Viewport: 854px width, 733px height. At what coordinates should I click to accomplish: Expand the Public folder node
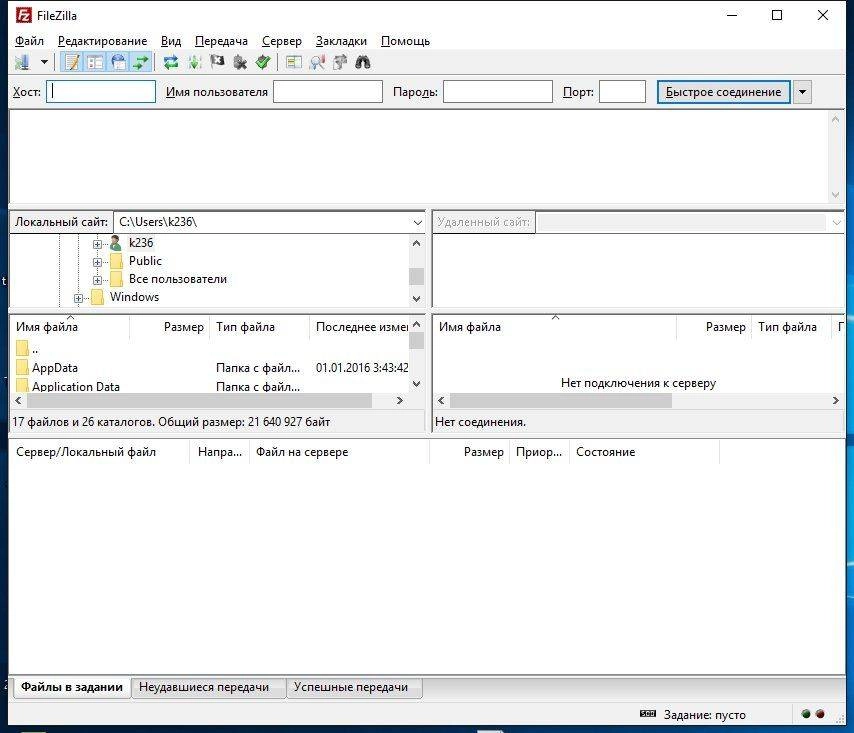coord(97,262)
